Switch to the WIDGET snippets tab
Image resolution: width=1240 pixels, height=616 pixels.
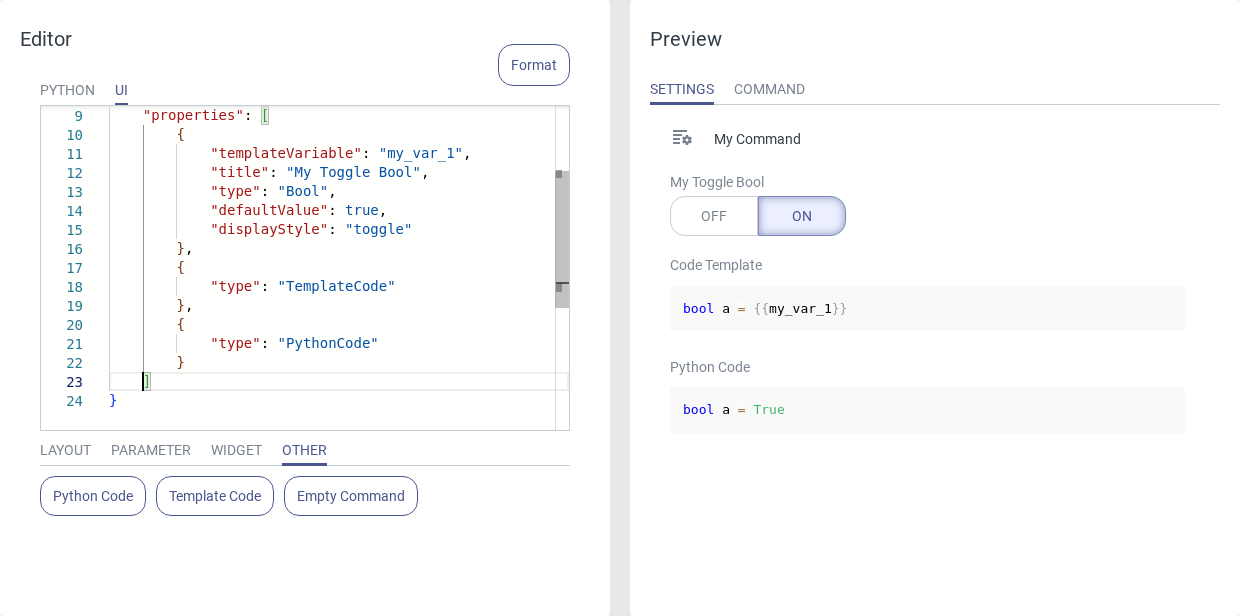point(236,450)
